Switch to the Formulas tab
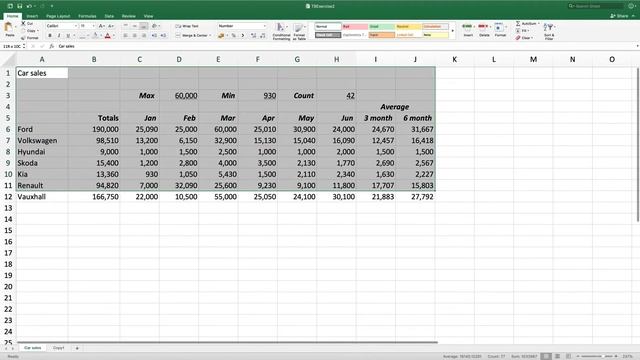 pyautogui.click(x=87, y=16)
